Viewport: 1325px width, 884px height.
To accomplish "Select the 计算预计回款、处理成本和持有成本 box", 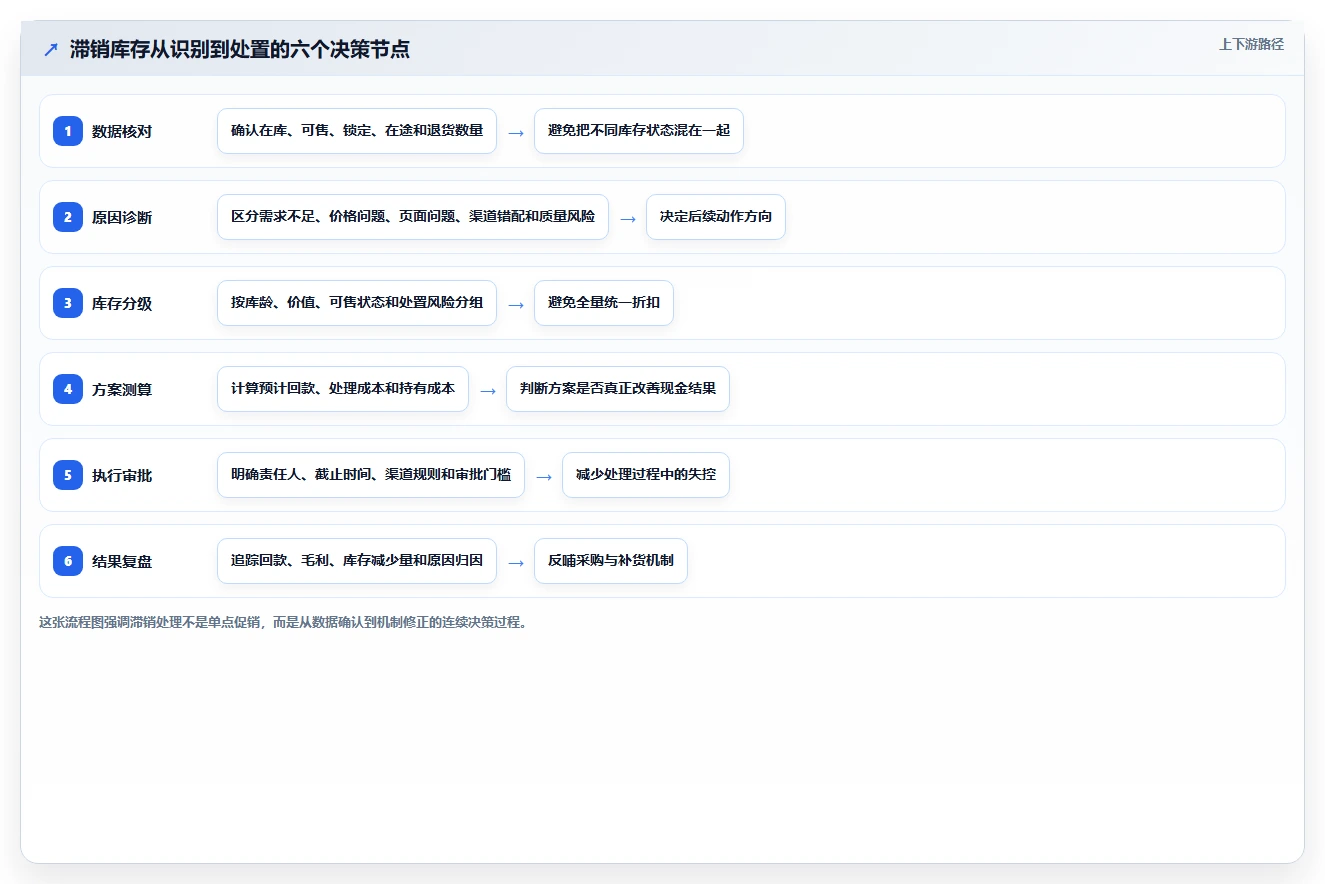I will point(343,389).
